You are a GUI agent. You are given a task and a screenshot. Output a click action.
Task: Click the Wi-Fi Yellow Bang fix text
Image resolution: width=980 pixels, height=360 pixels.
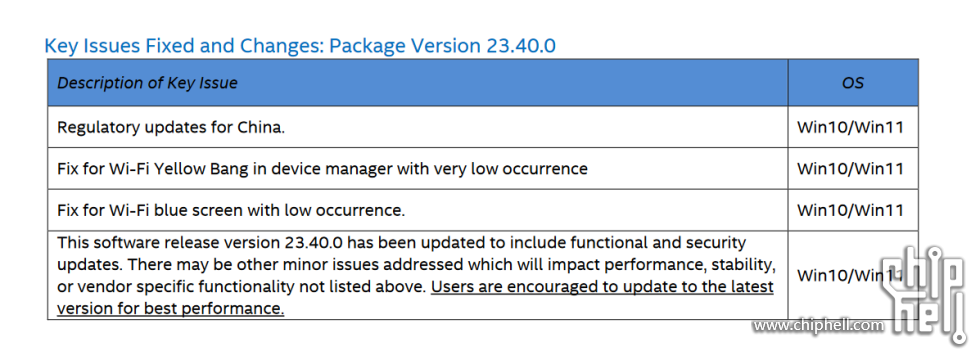tap(322, 169)
